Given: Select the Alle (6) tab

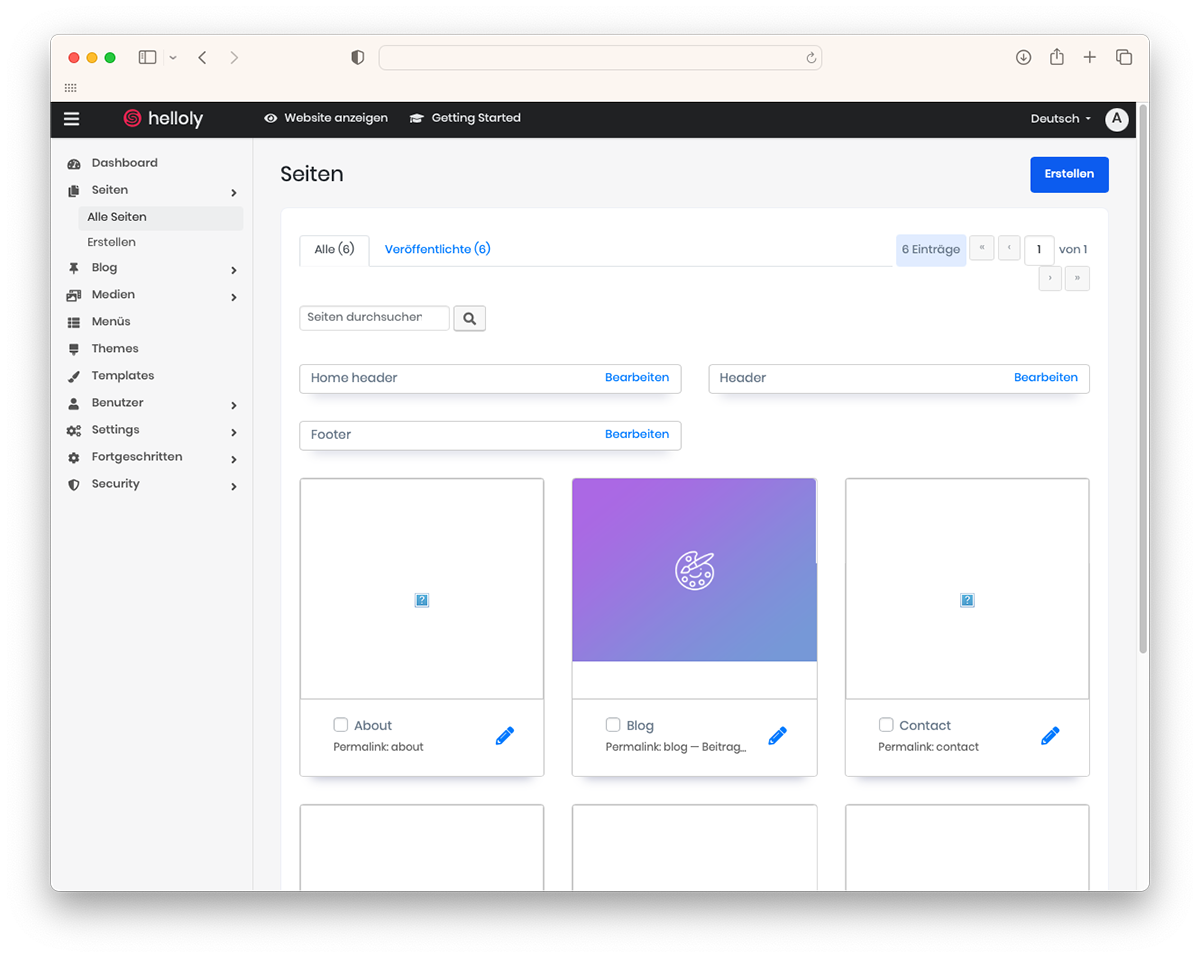Looking at the screenshot, I should pyautogui.click(x=335, y=250).
